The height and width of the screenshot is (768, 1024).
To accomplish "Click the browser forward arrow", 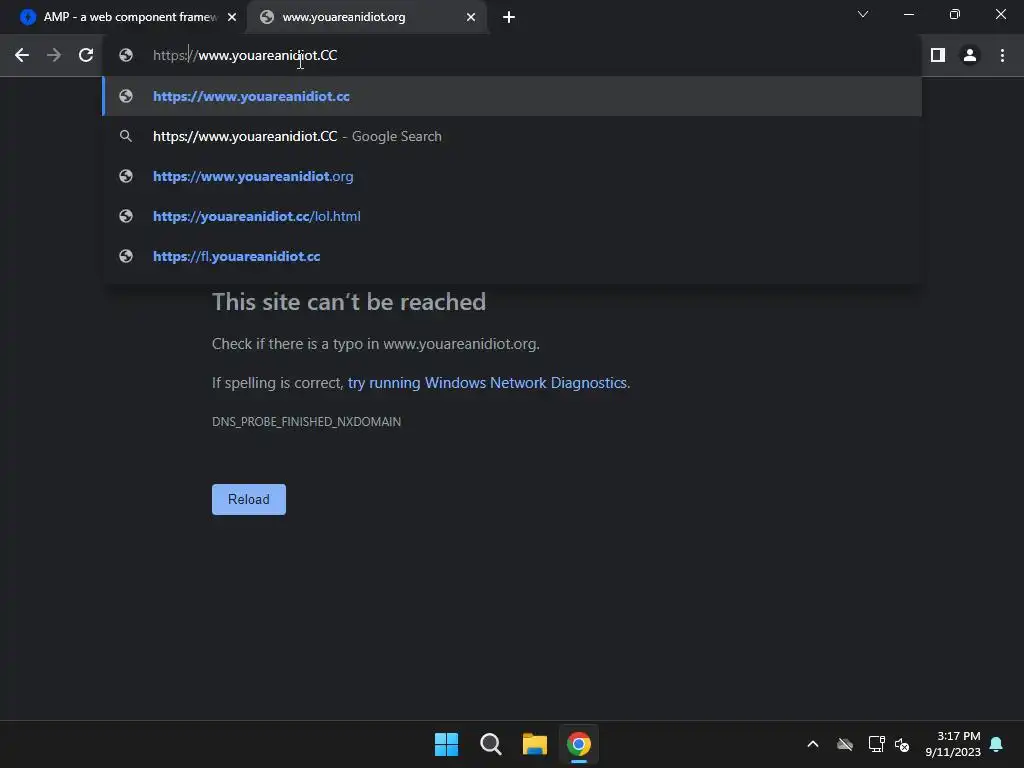I will tap(54, 56).
